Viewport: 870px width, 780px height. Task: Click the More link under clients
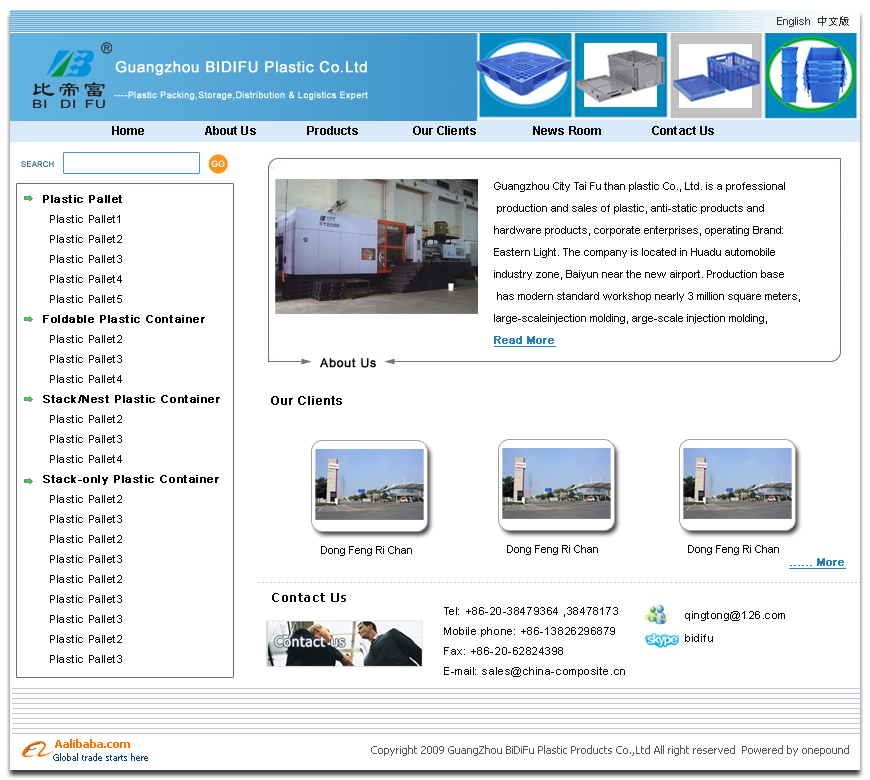point(817,563)
